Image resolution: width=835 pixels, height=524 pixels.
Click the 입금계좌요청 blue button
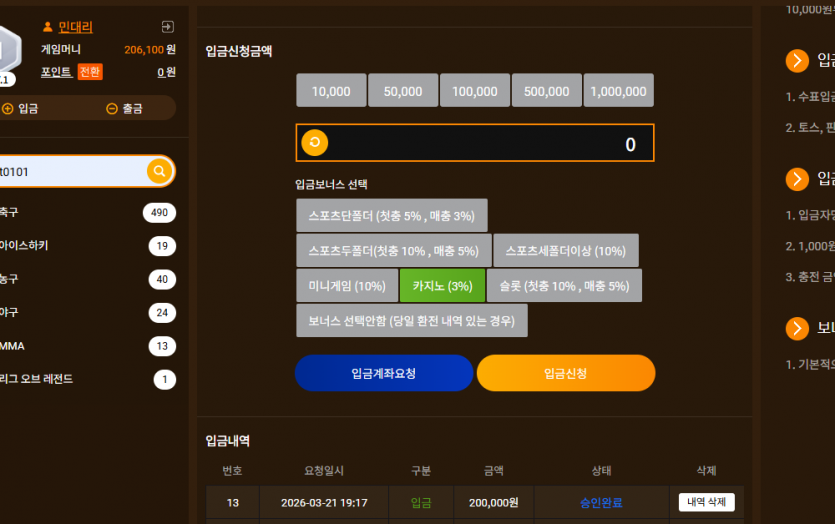pyautogui.click(x=384, y=373)
